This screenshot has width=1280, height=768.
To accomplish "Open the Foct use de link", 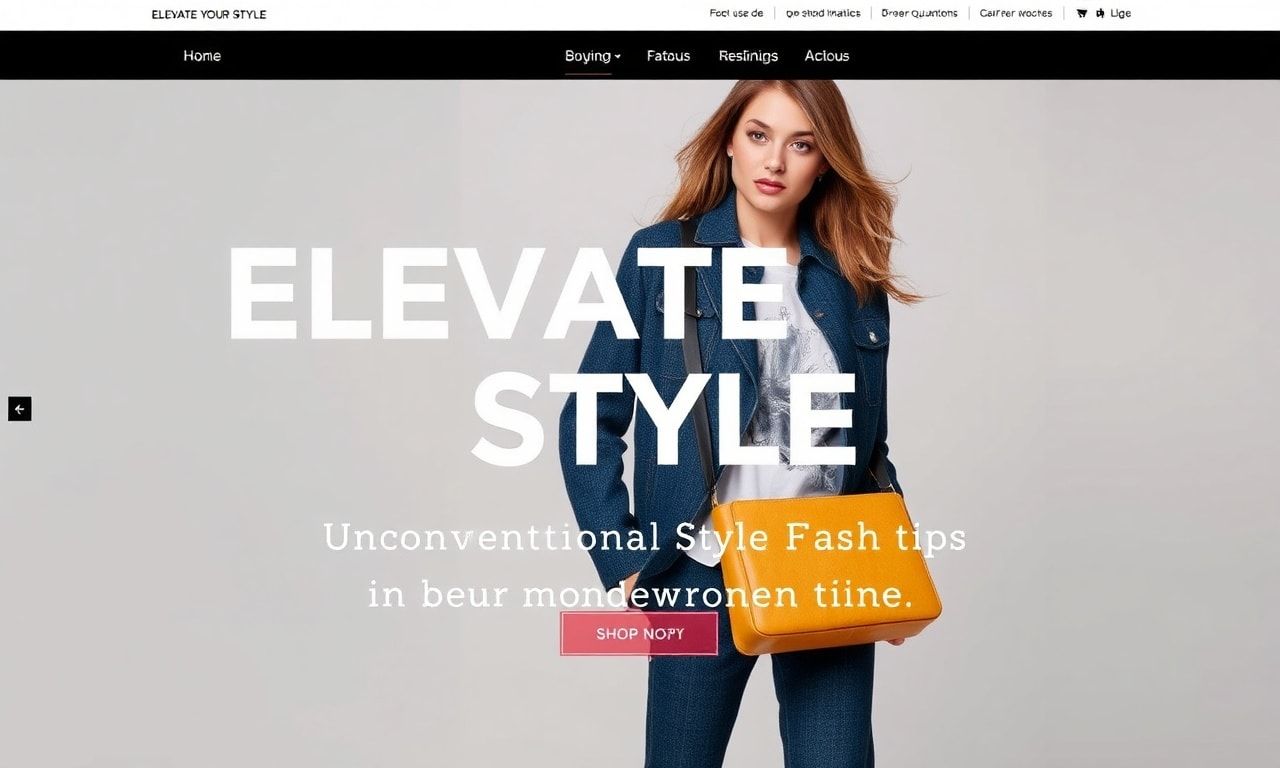I will point(736,14).
